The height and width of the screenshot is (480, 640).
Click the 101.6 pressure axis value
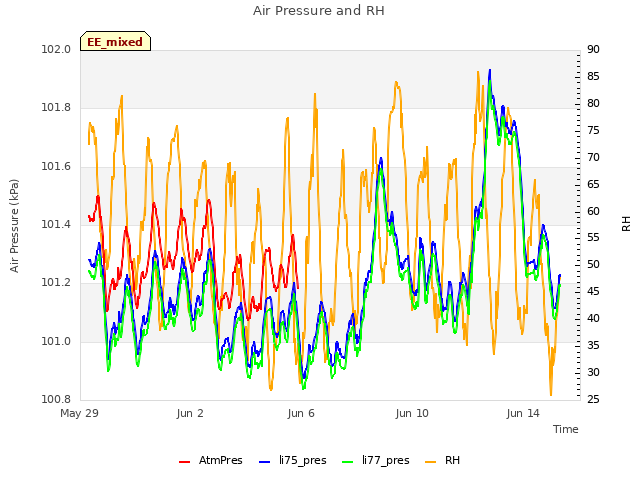[x=56, y=167]
